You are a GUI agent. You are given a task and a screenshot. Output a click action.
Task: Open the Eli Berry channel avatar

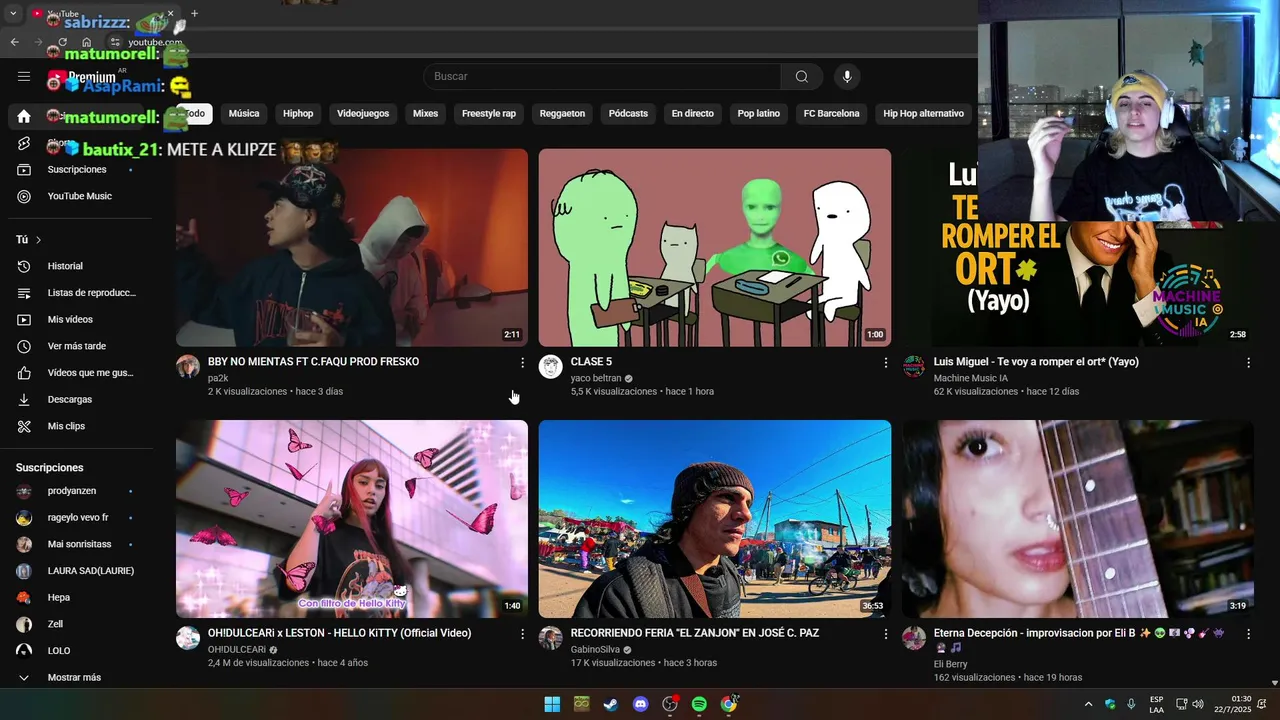tap(914, 638)
